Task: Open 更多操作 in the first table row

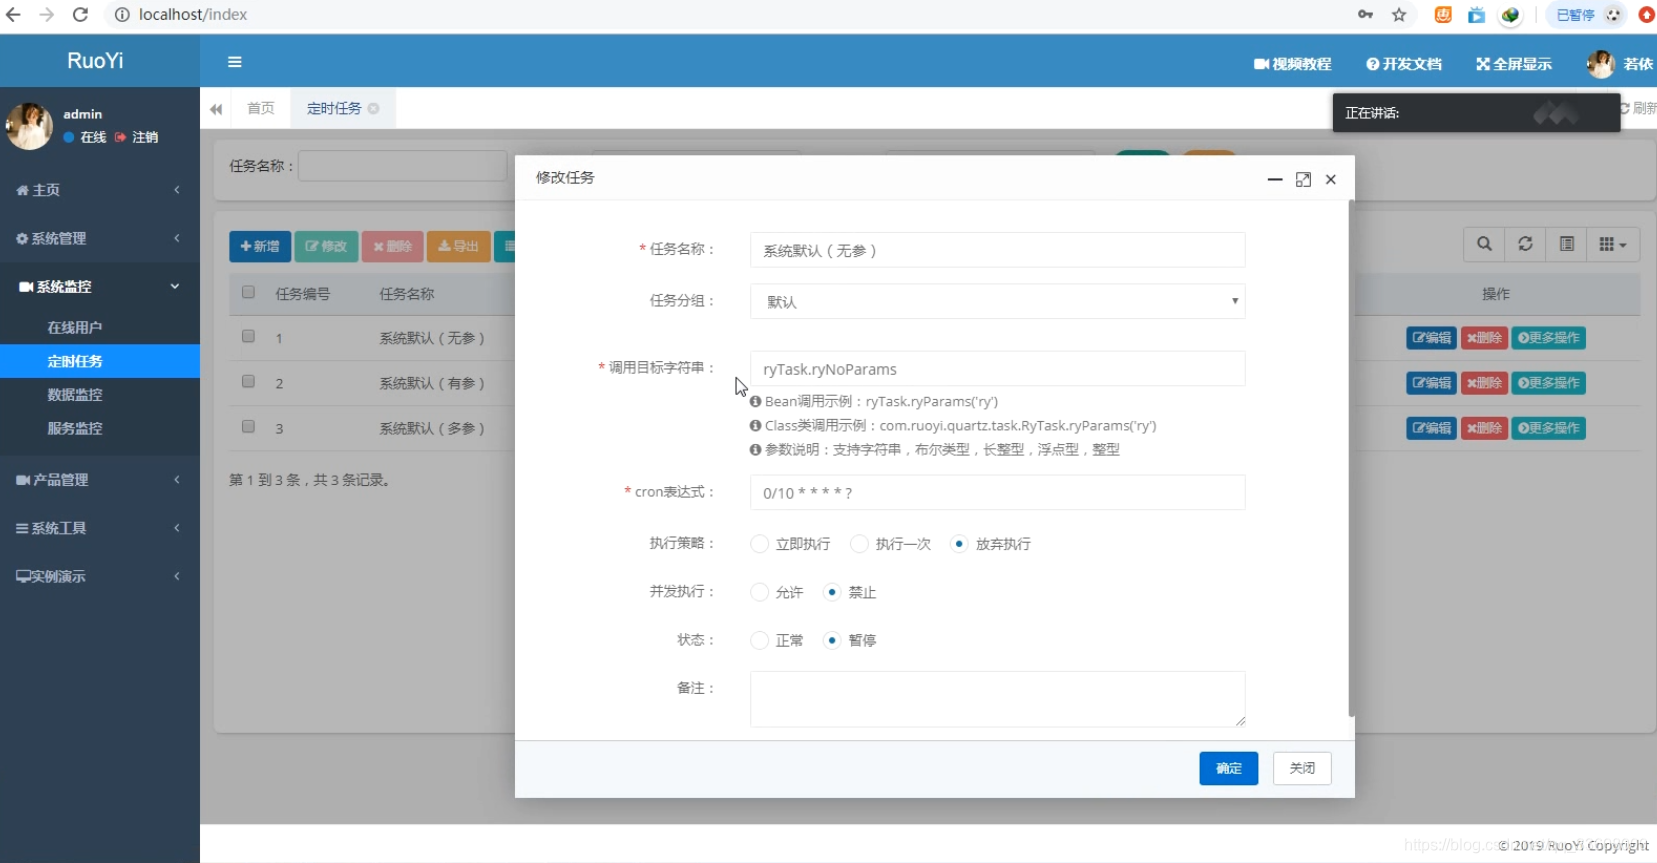Action: click(1548, 338)
